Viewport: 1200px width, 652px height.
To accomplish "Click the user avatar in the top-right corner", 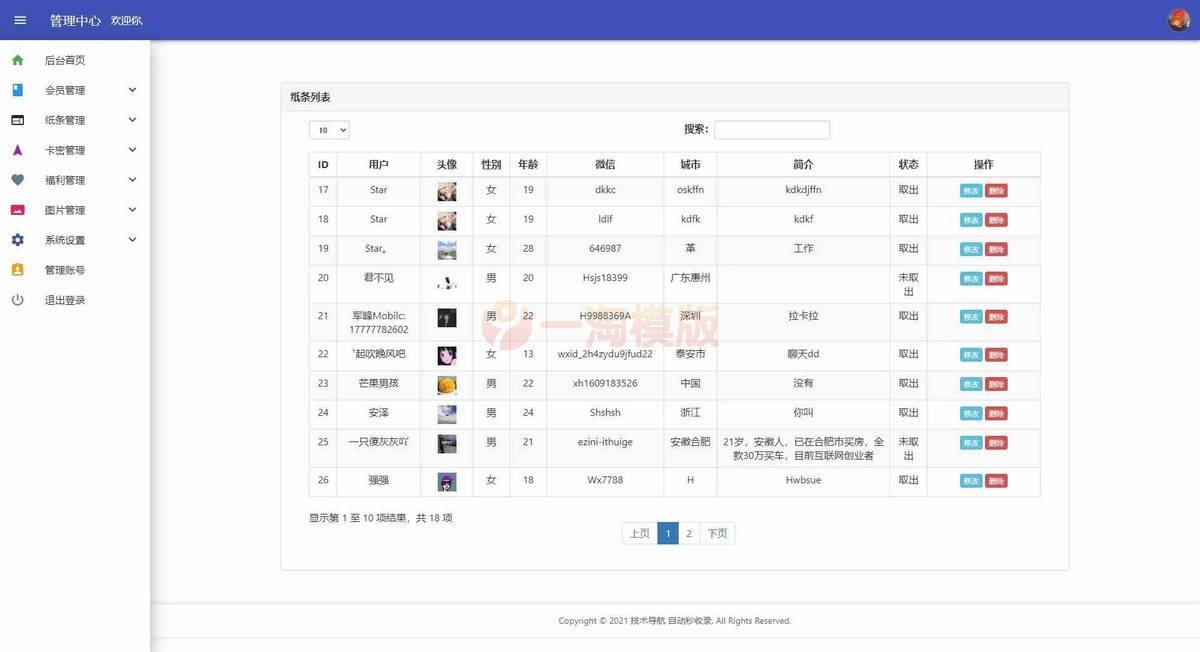I will pyautogui.click(x=1178, y=19).
